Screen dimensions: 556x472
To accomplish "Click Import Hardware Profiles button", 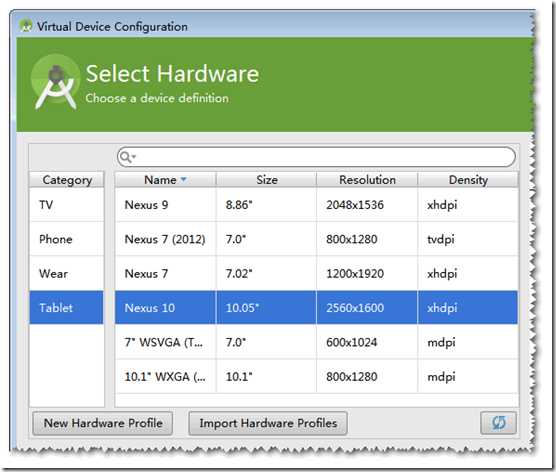I will coord(268,423).
